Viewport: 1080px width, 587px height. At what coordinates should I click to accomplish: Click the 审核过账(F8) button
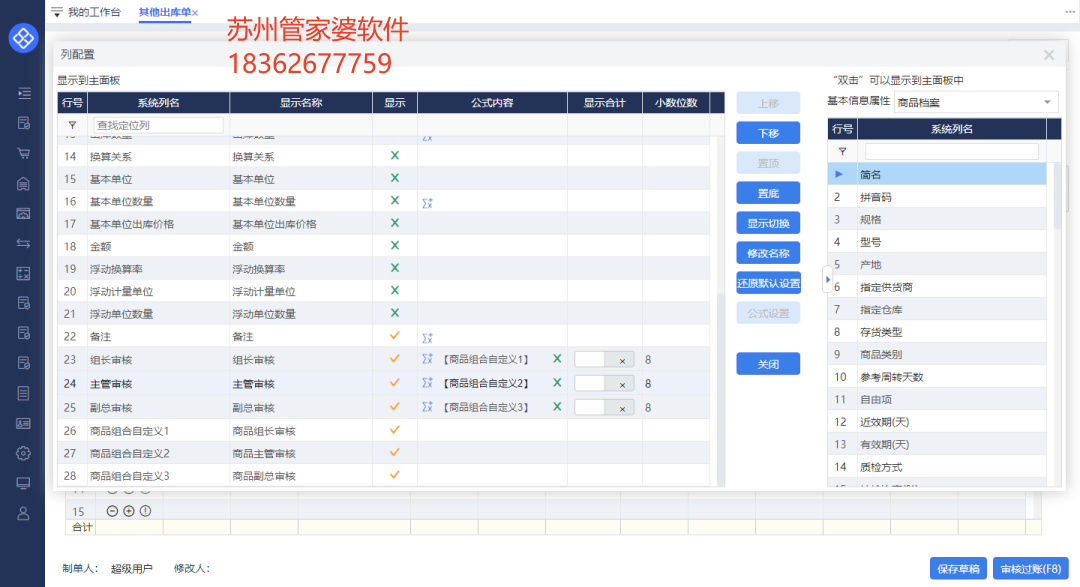tap(1032, 568)
